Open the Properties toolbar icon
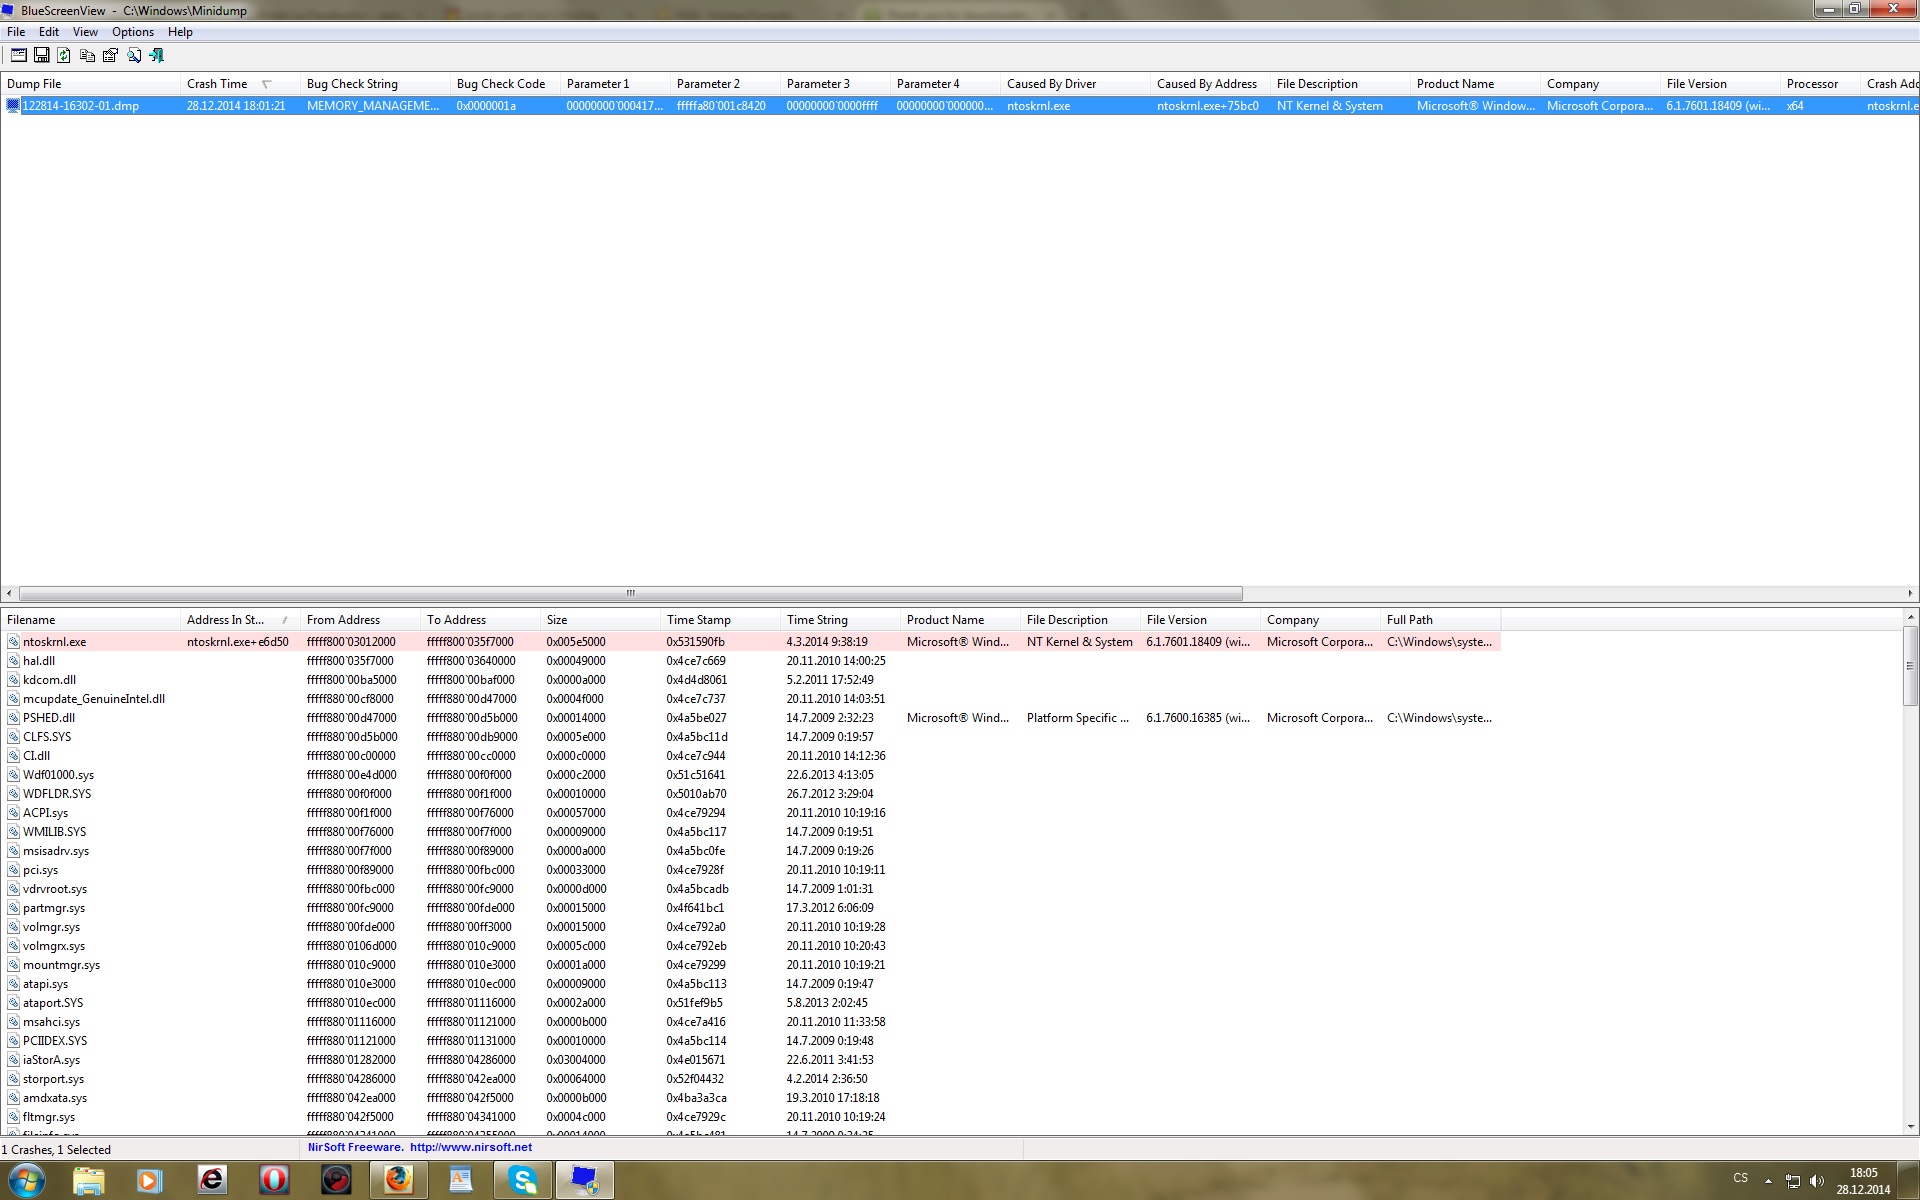The height and width of the screenshot is (1200, 1920). tap(110, 56)
